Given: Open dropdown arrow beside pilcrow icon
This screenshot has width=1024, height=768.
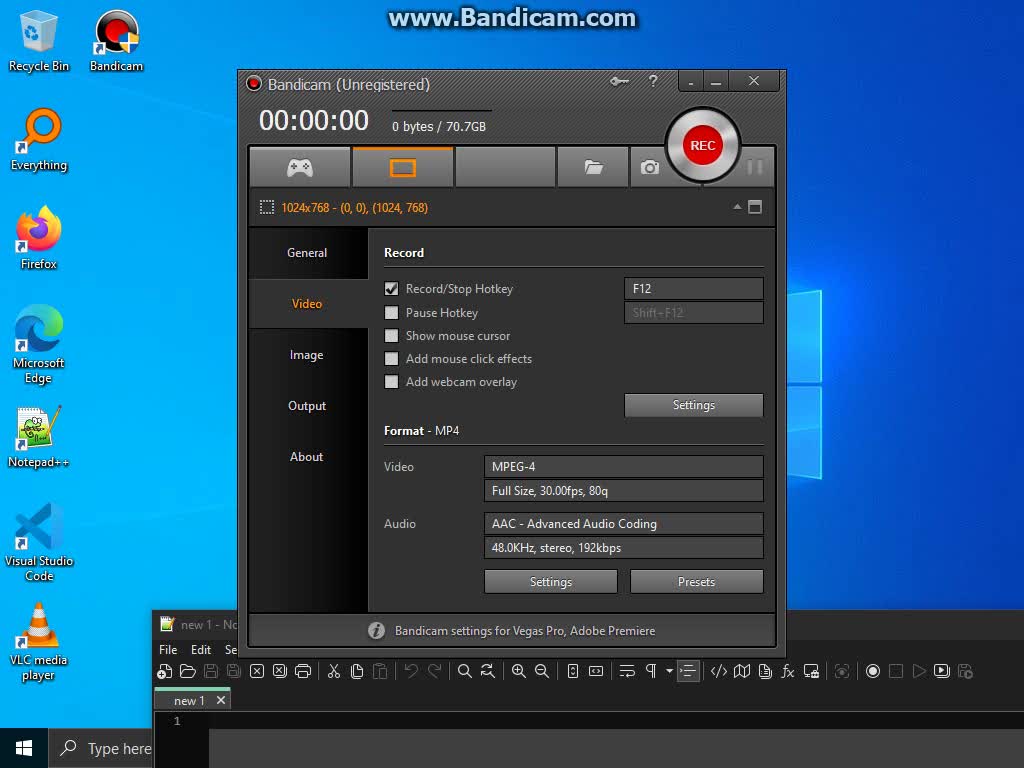Looking at the screenshot, I should [669, 671].
